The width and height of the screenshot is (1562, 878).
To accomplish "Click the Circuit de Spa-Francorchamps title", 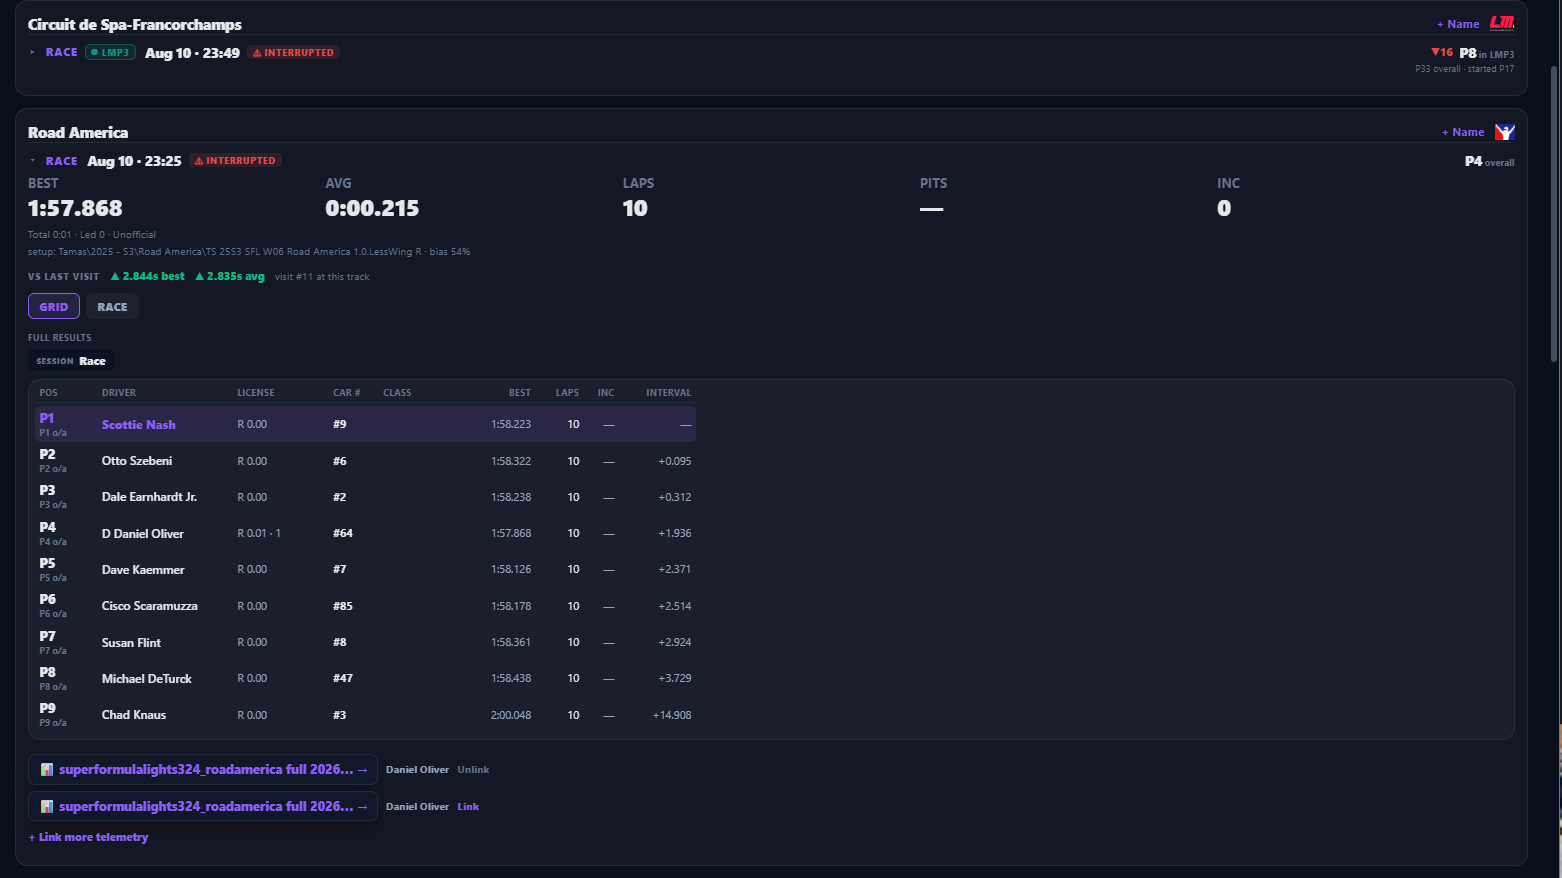I will point(135,25).
